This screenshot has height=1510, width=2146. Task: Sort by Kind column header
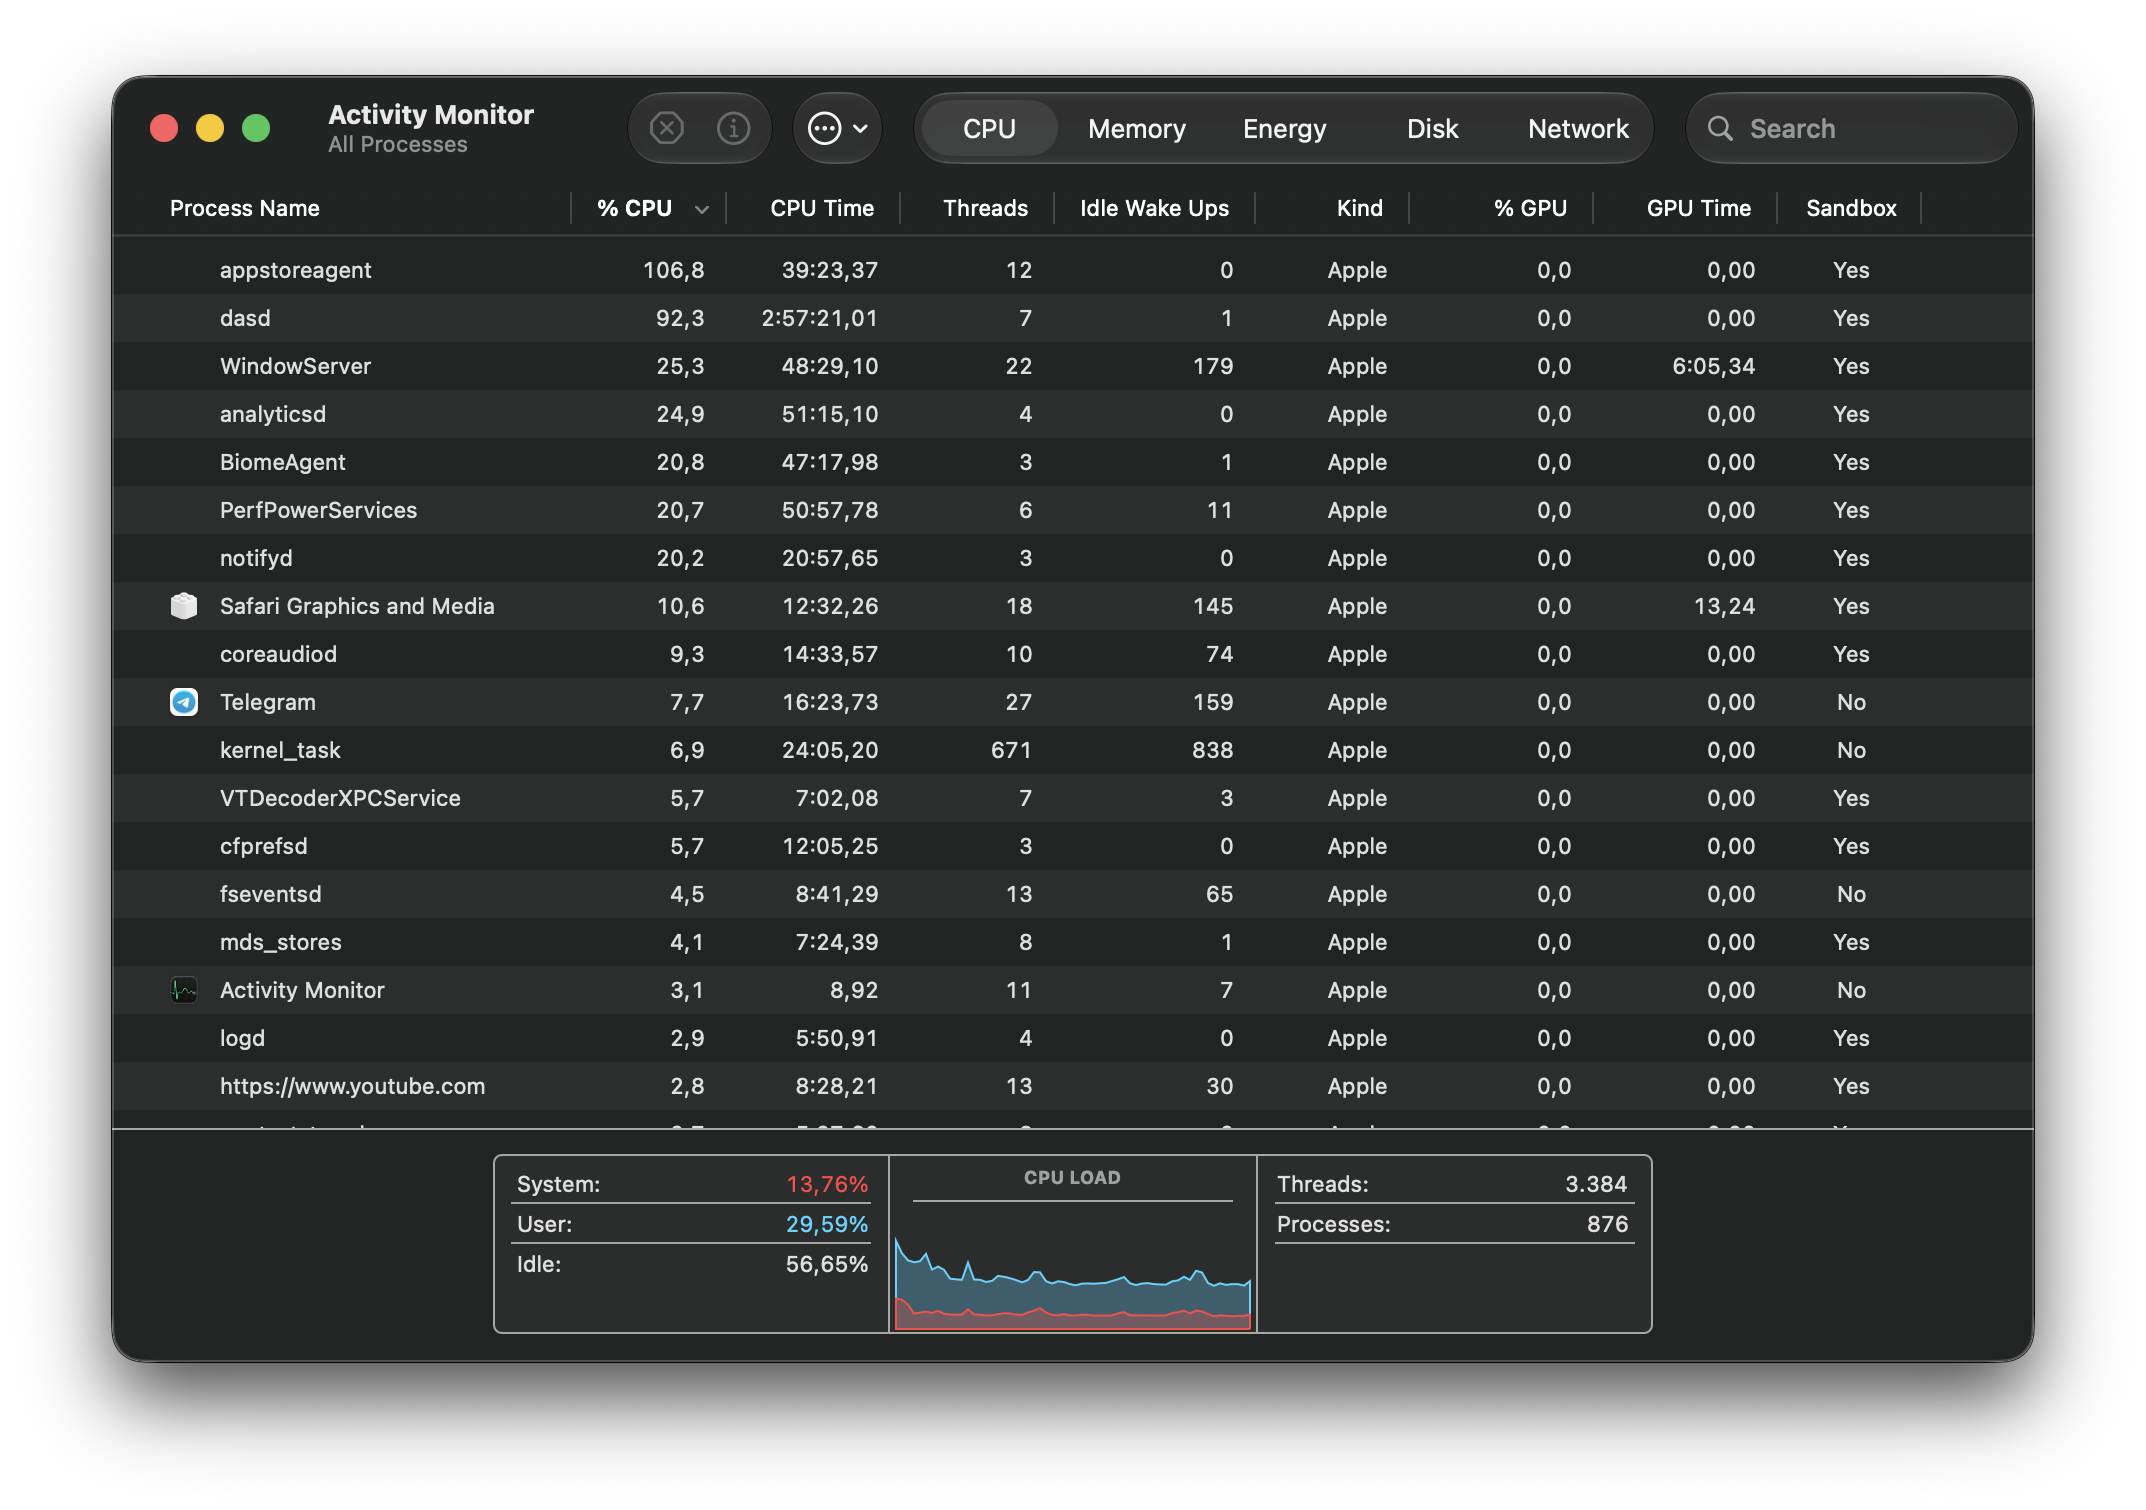1359,208
